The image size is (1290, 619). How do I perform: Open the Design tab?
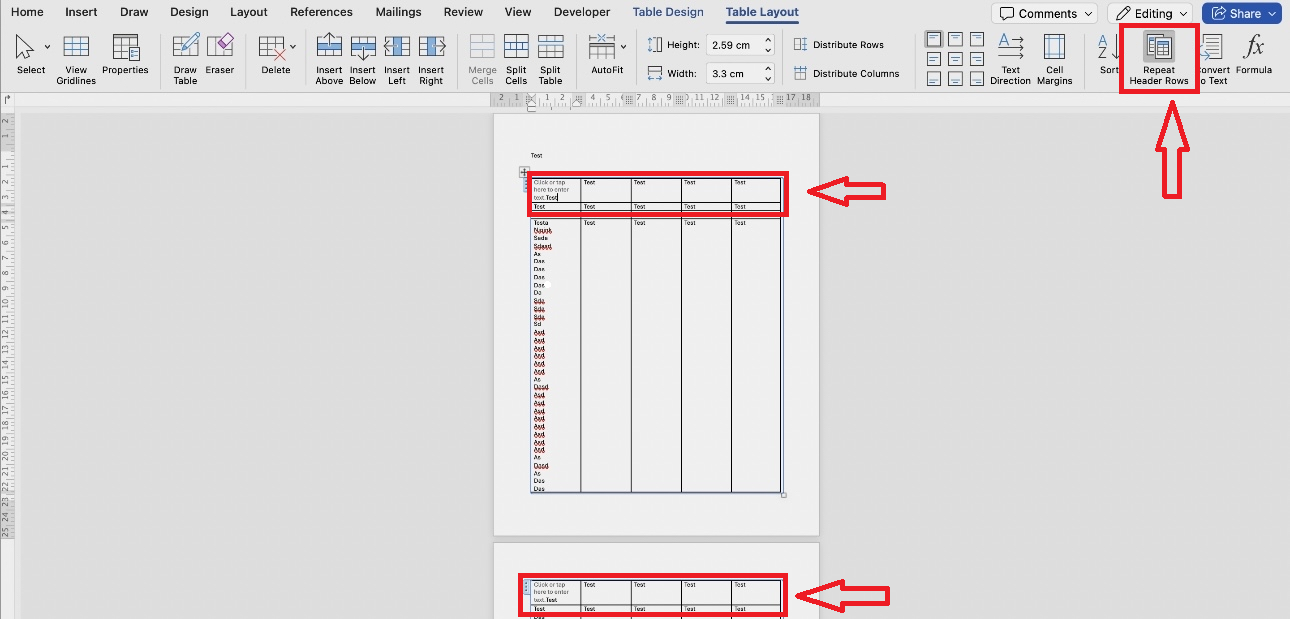pos(189,12)
